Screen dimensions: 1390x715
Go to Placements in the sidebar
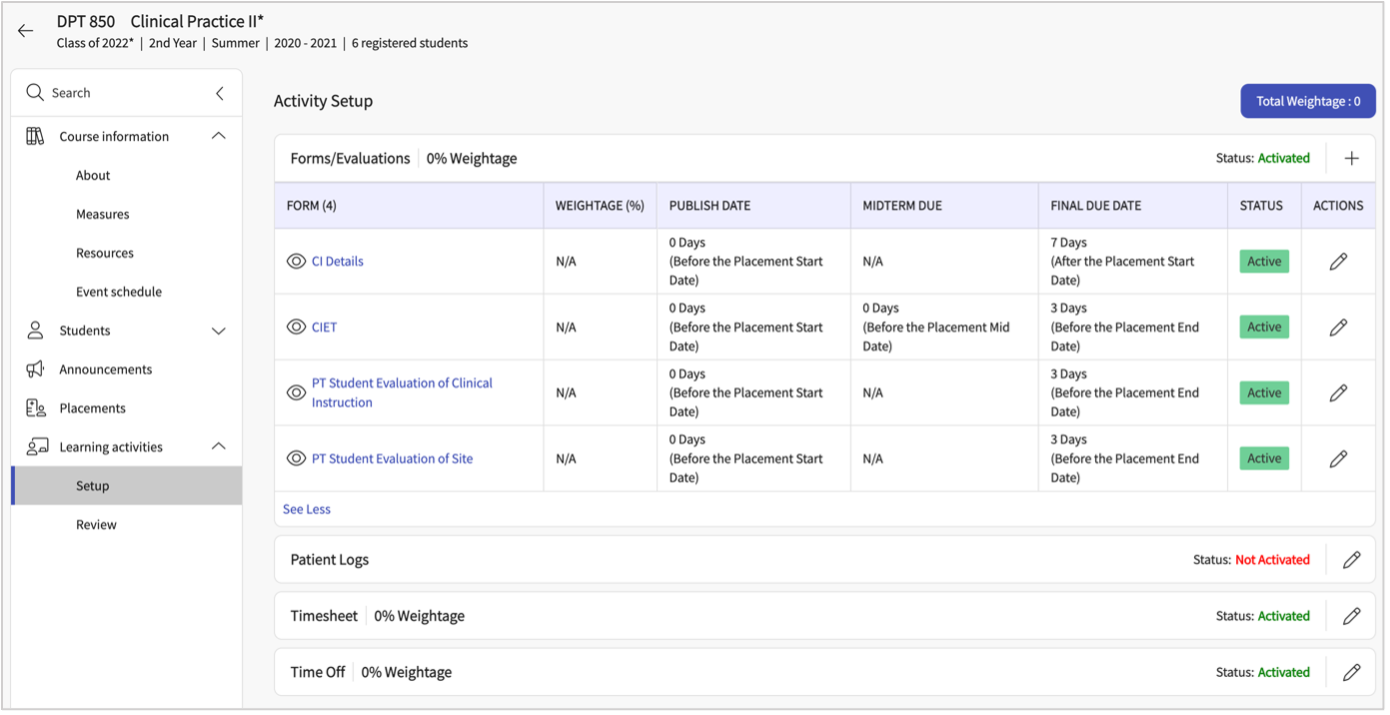(92, 408)
